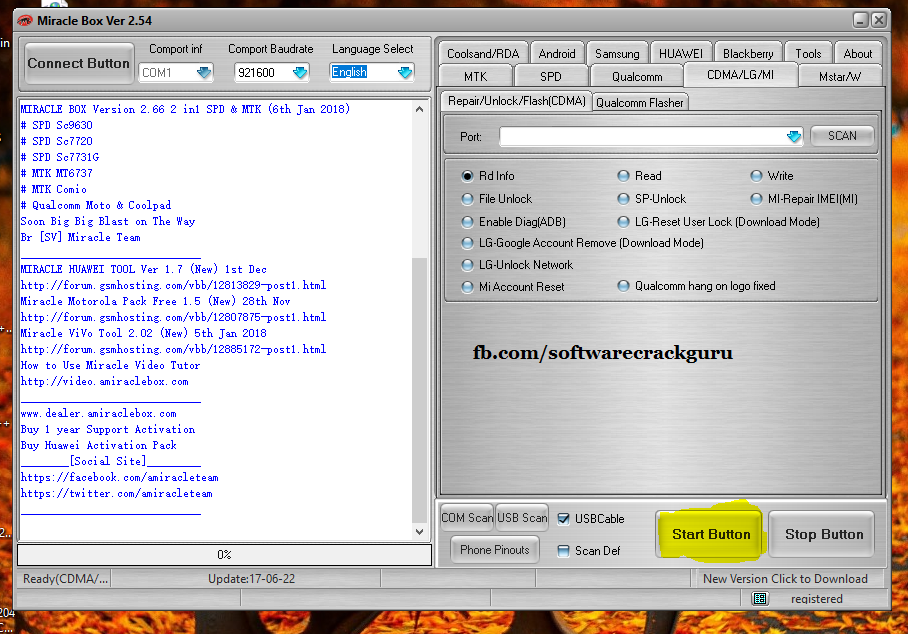Click the SCAN button
The width and height of the screenshot is (908, 634).
coord(842,136)
